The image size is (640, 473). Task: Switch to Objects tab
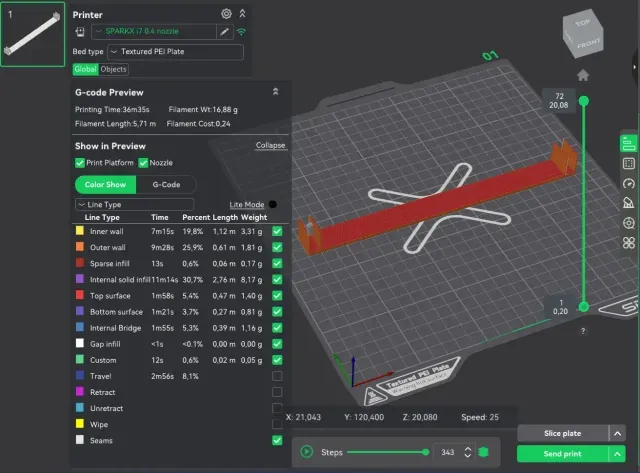(x=113, y=69)
